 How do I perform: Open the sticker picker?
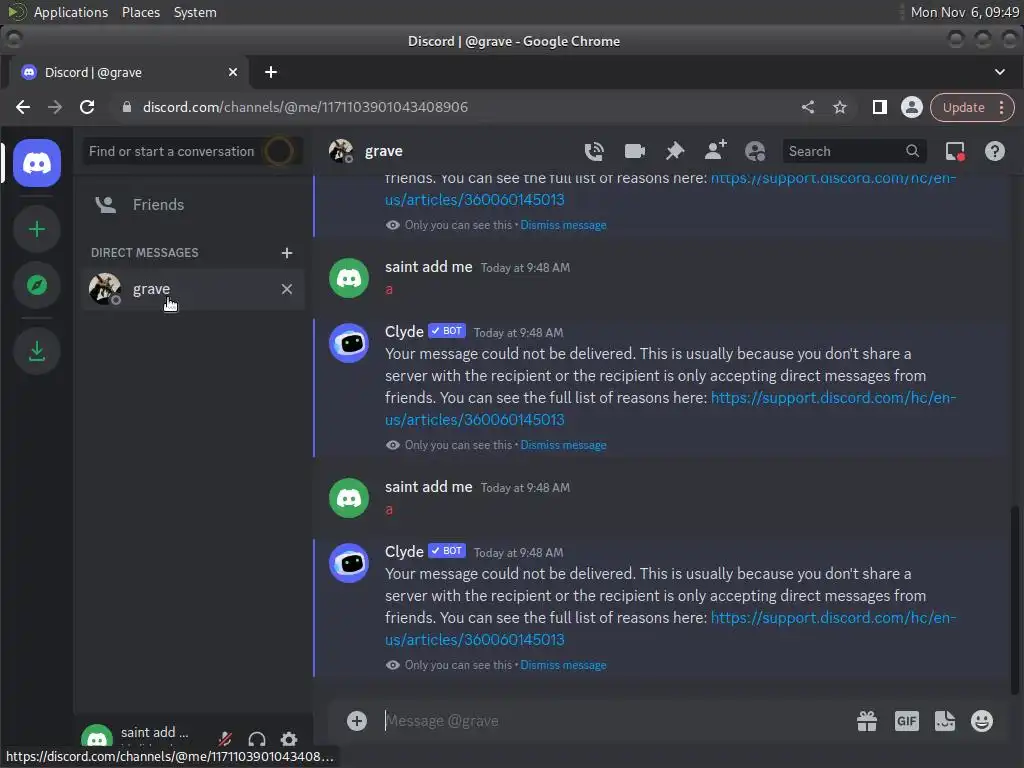[944, 721]
